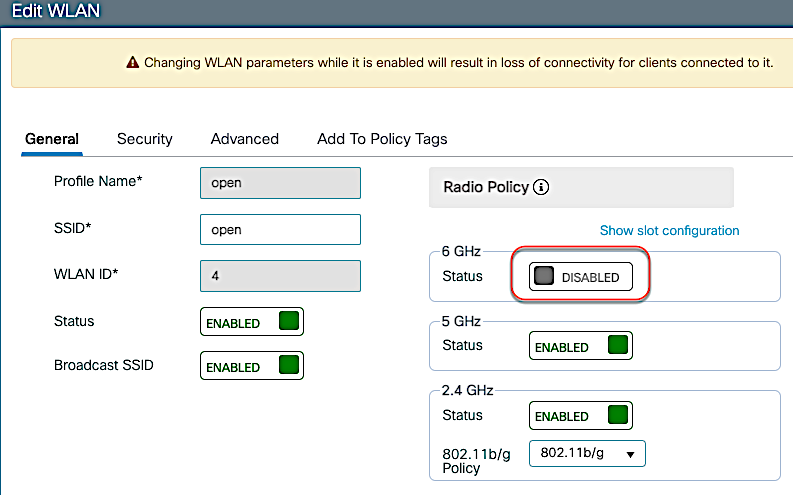793x499 pixels.
Task: Toggle the WLAN Status switch
Action: pyautogui.click(x=252, y=322)
